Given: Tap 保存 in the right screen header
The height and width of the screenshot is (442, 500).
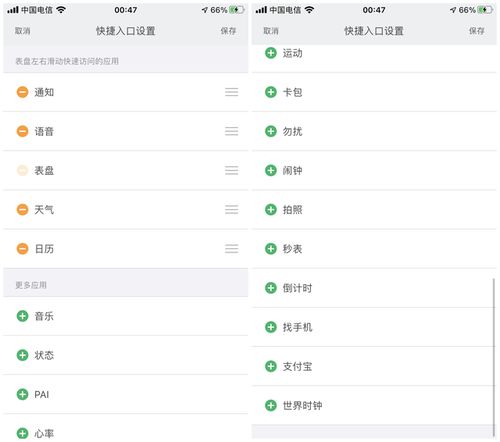Looking at the screenshot, I should pyautogui.click(x=477, y=31).
